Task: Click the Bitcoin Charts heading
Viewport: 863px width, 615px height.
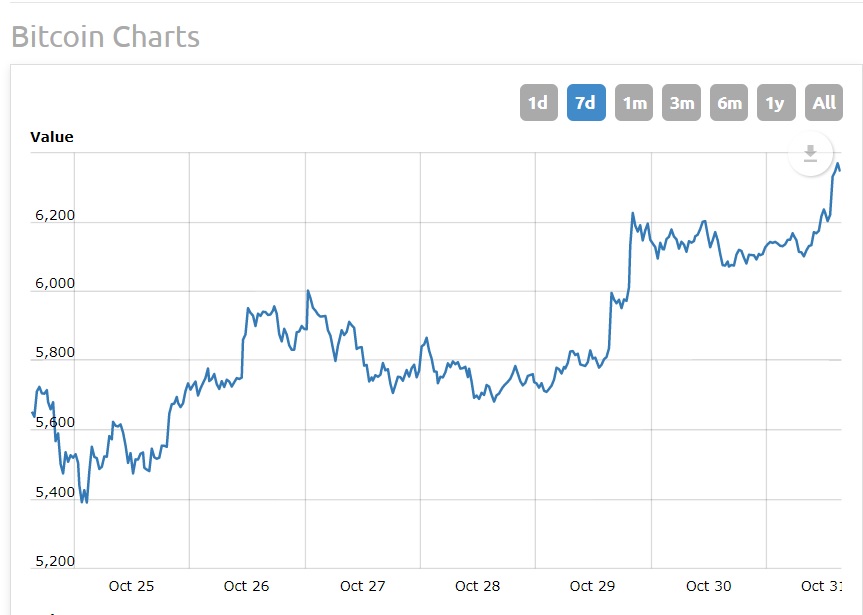Action: [x=105, y=37]
